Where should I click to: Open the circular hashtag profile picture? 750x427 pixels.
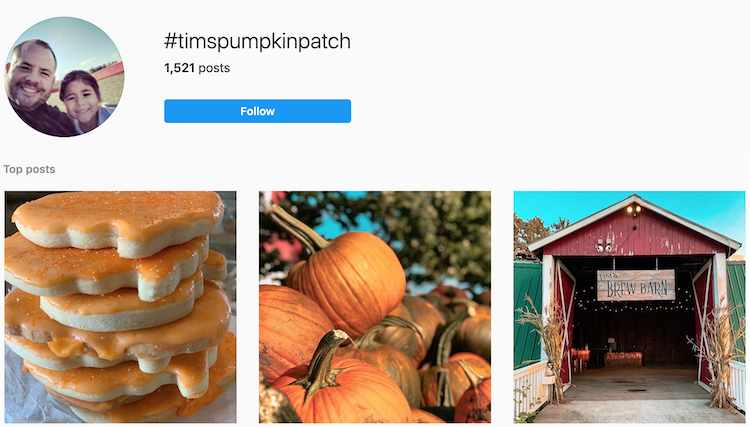(x=64, y=77)
